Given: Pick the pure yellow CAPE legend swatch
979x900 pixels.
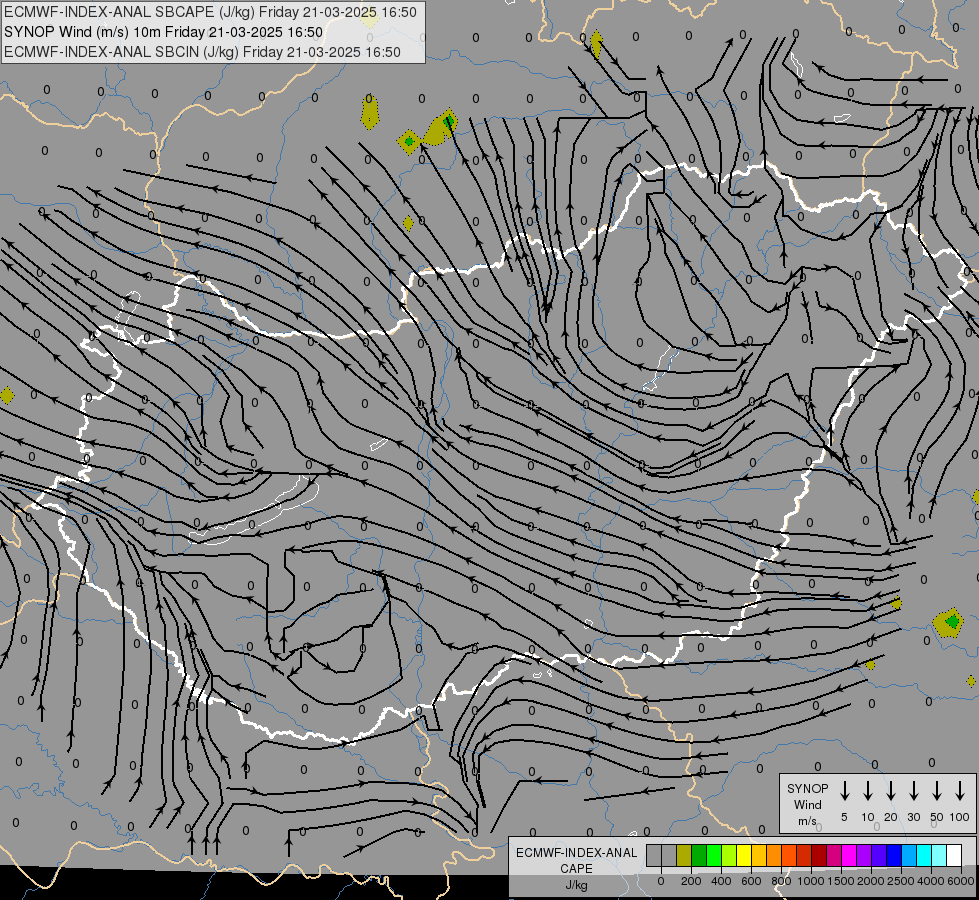Looking at the screenshot, I should 744,855.
